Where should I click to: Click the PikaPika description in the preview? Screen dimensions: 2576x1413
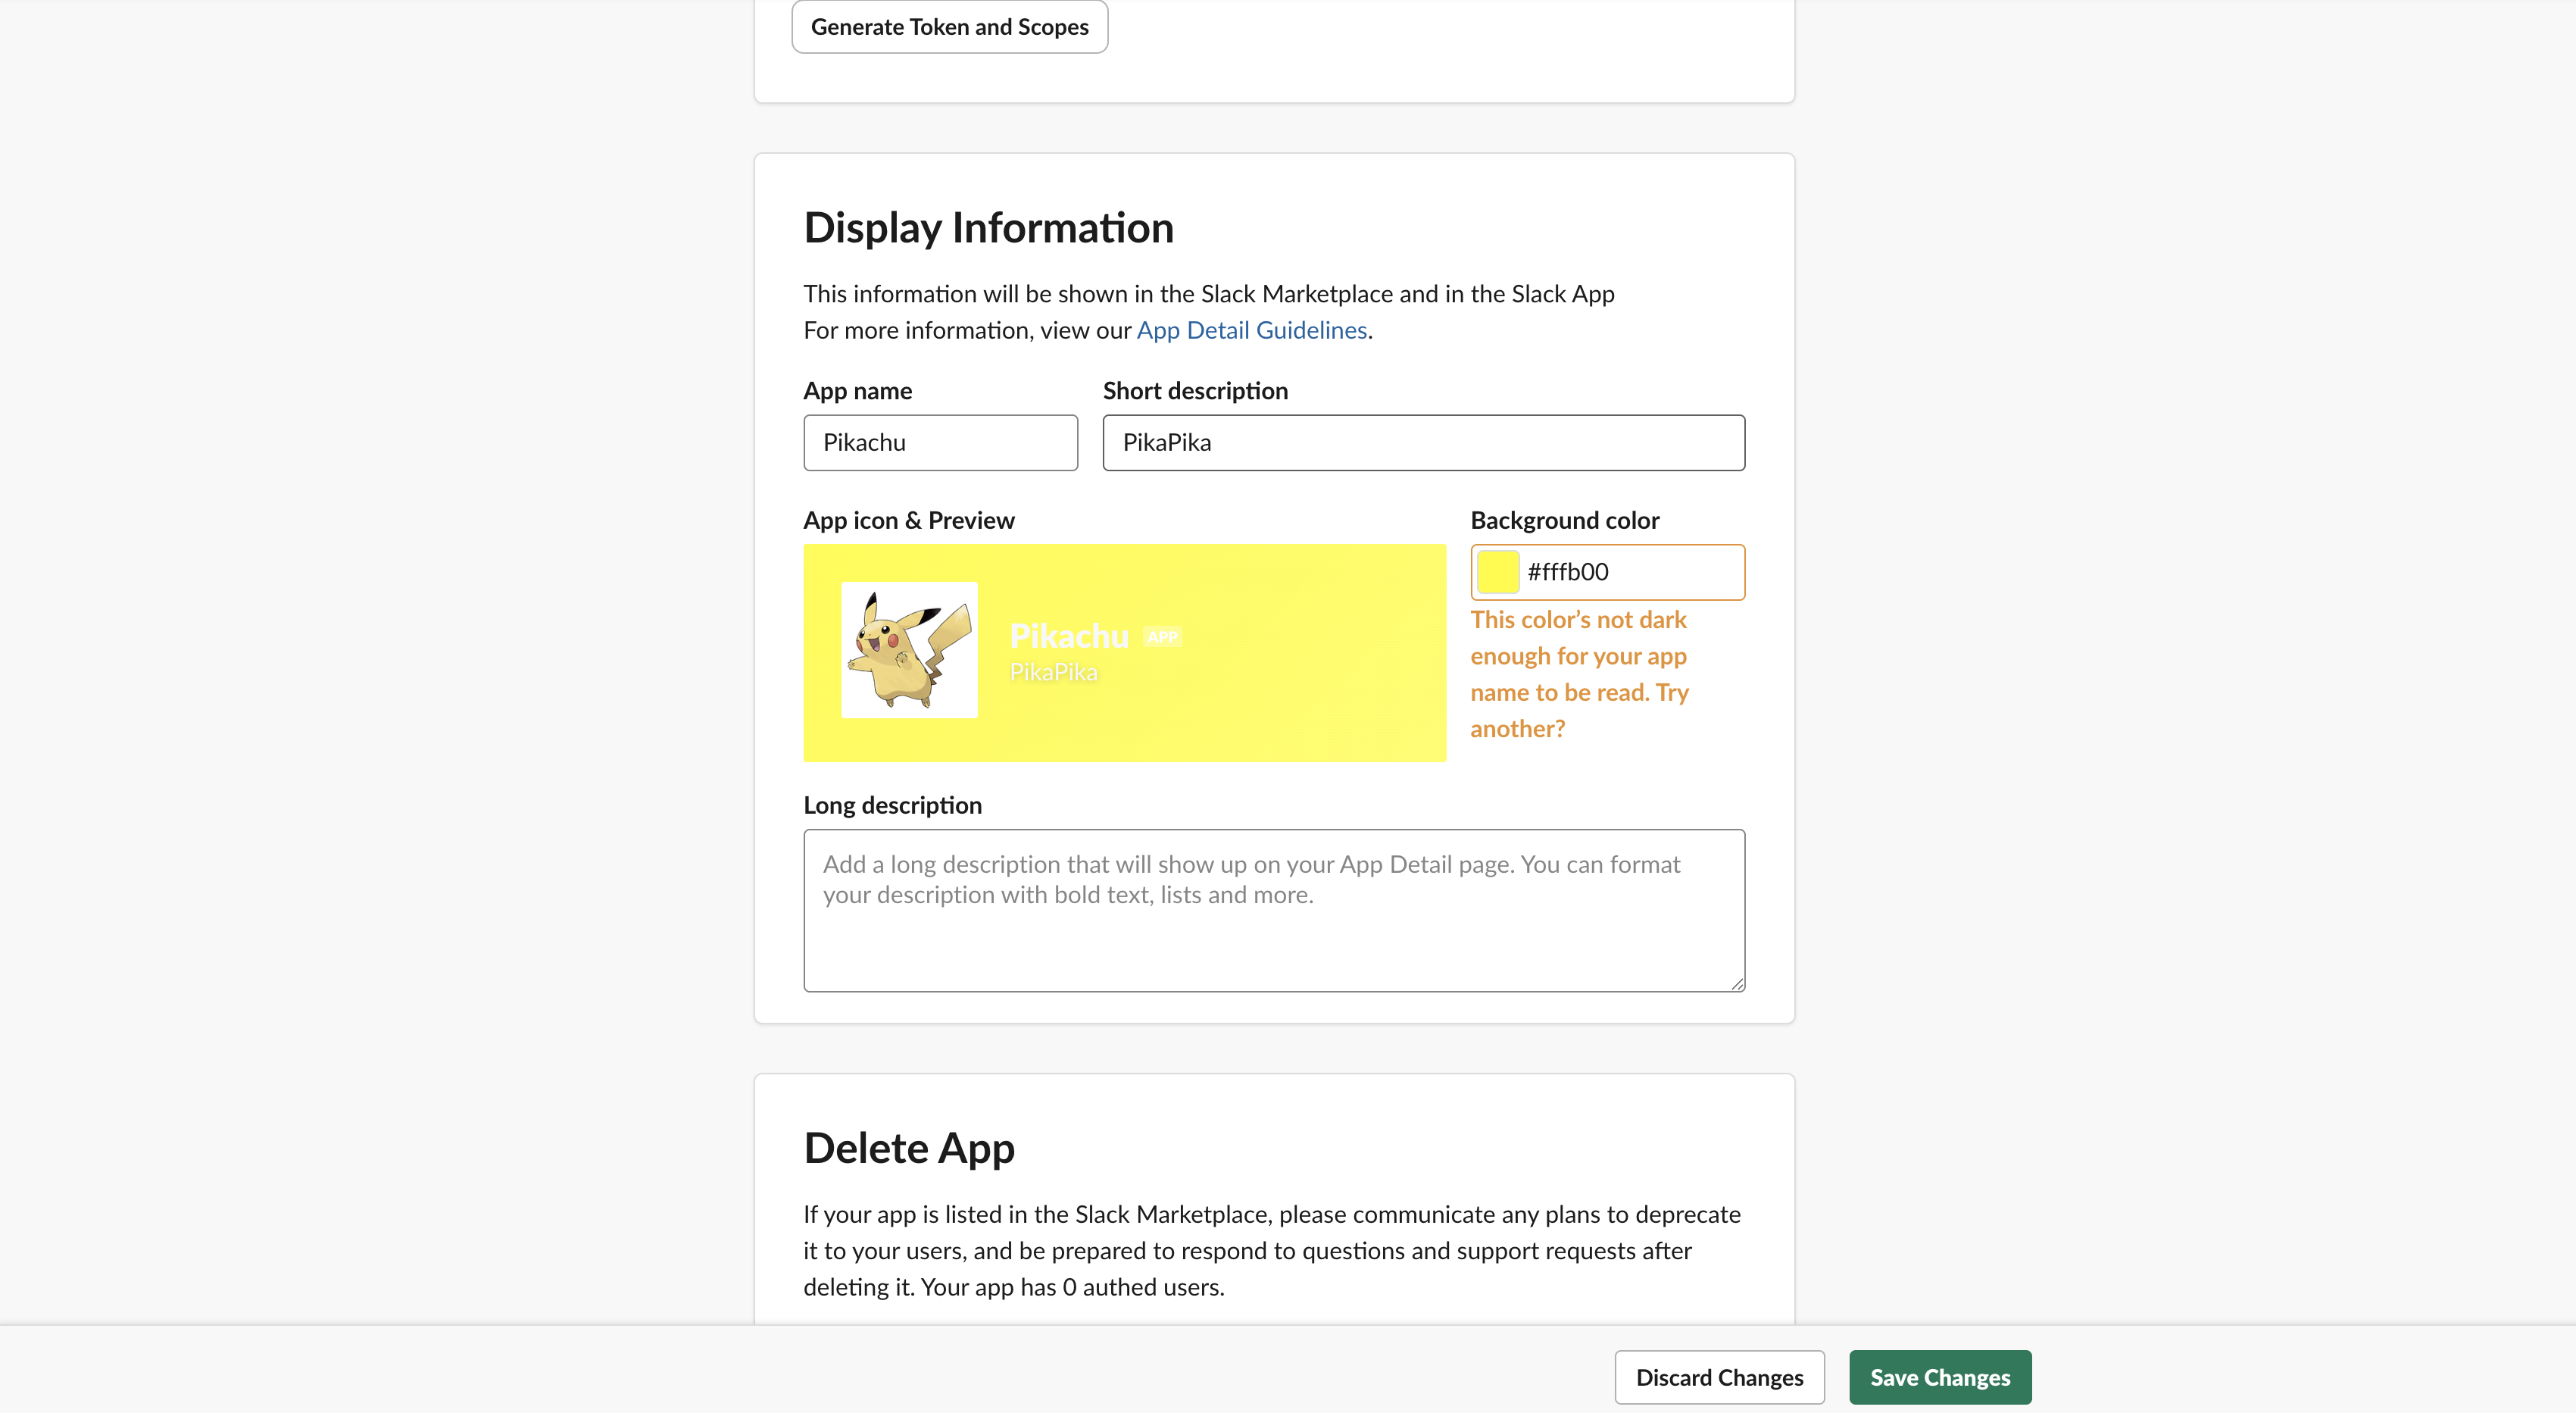click(1053, 672)
